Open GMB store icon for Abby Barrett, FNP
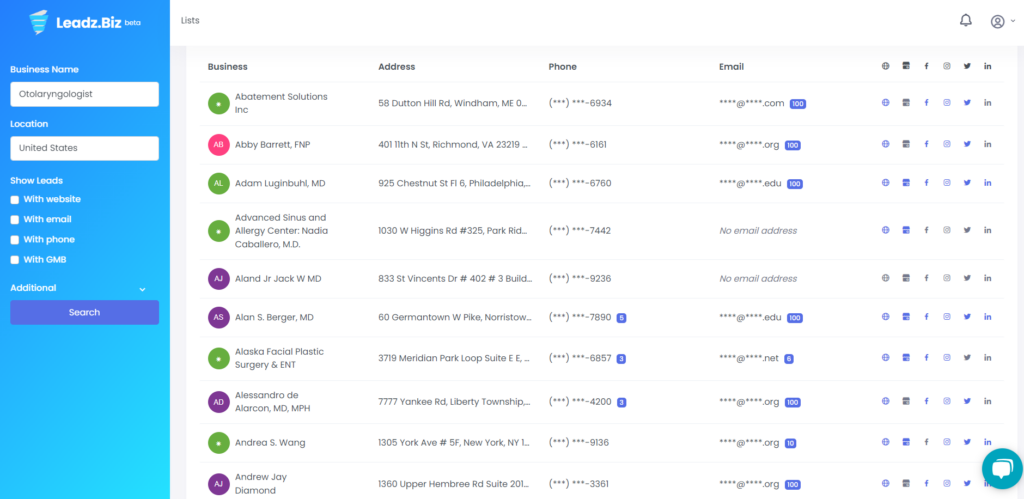The image size is (1024, 499). tap(906, 144)
